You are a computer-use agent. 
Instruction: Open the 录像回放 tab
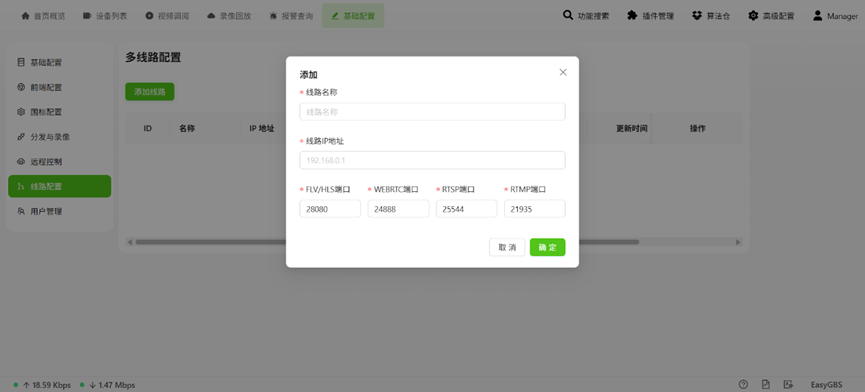pyautogui.click(x=229, y=16)
